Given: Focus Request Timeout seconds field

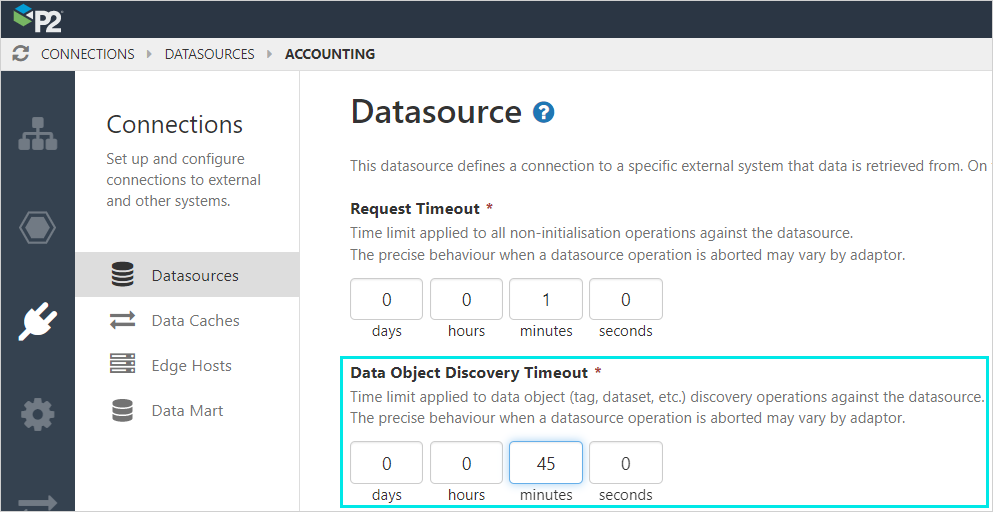Looking at the screenshot, I should pyautogui.click(x=626, y=299).
